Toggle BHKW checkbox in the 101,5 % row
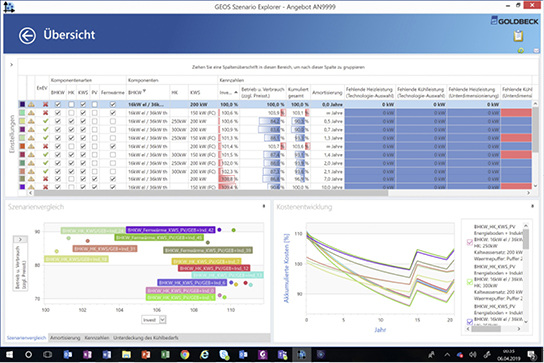Screen dimensions: 544x363 (58, 155)
